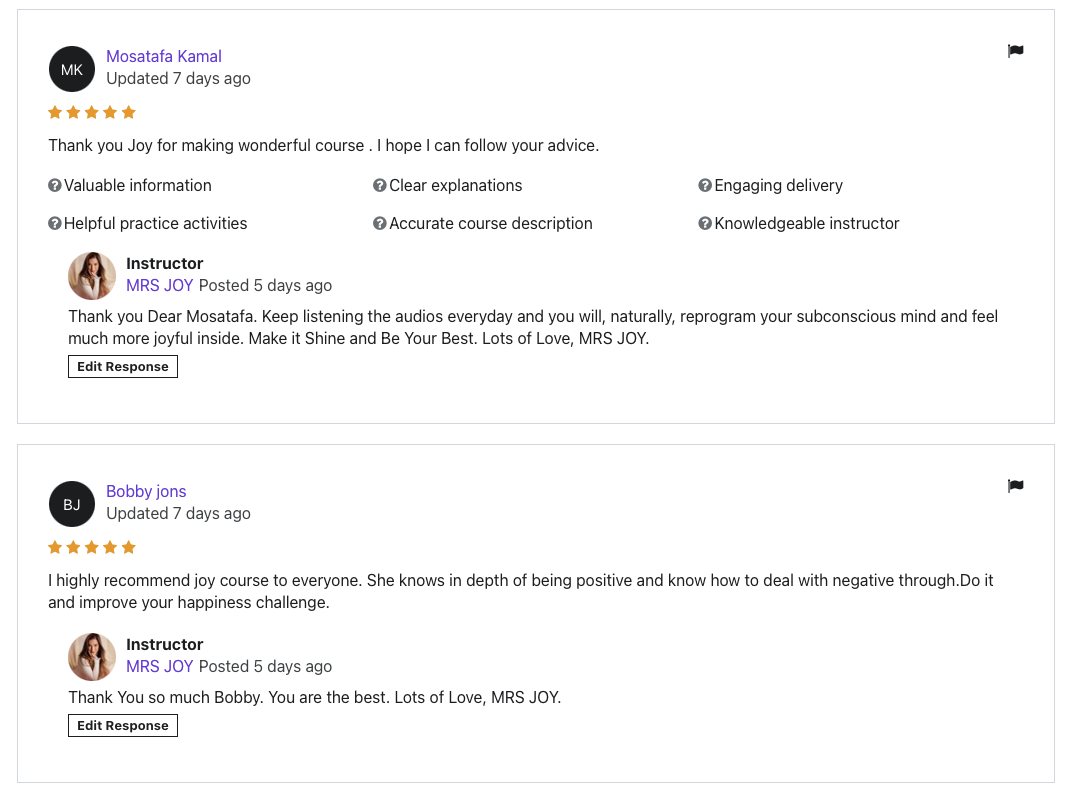The height and width of the screenshot is (793, 1071).
Task: Click the question icon beside Helpful practice activities
Action: [x=55, y=223]
